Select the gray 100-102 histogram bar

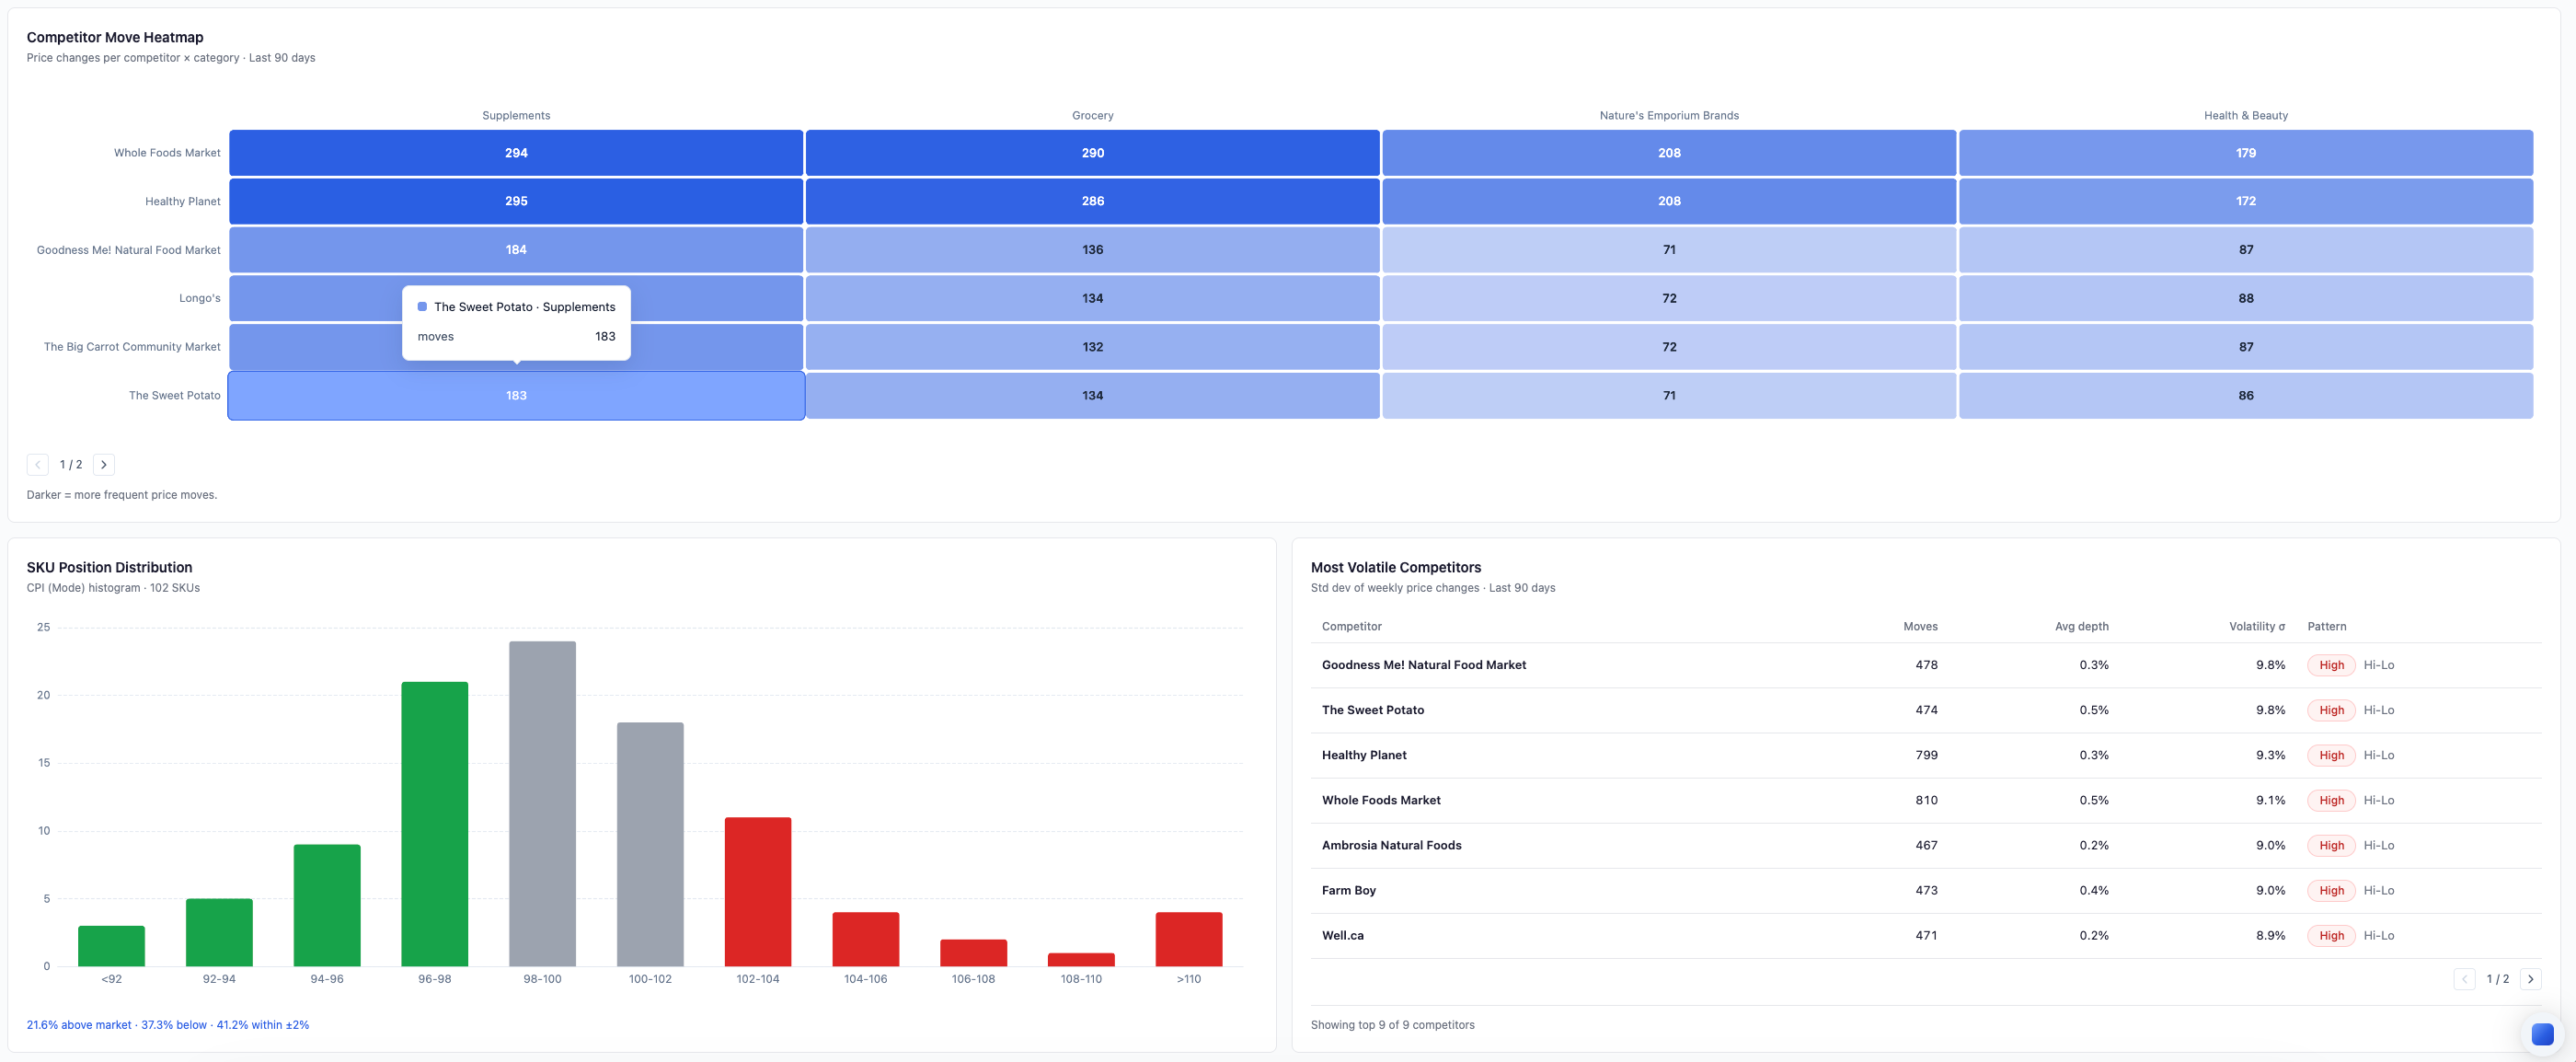tap(650, 844)
